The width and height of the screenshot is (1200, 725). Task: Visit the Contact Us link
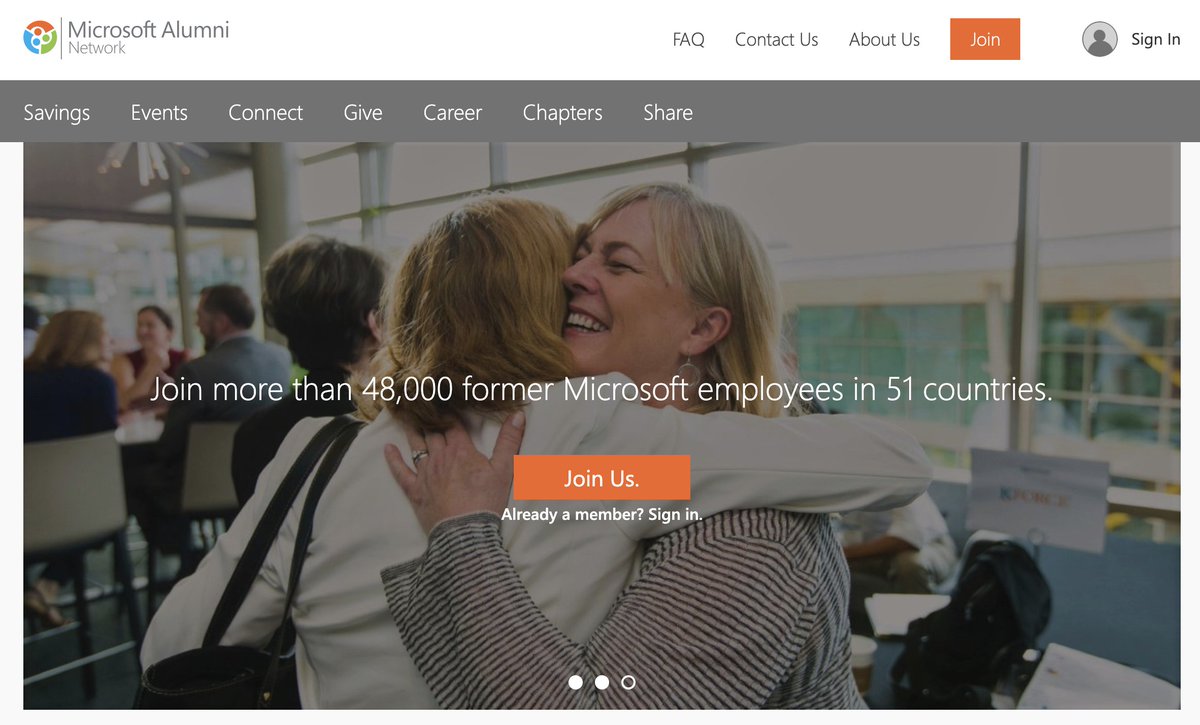(776, 40)
